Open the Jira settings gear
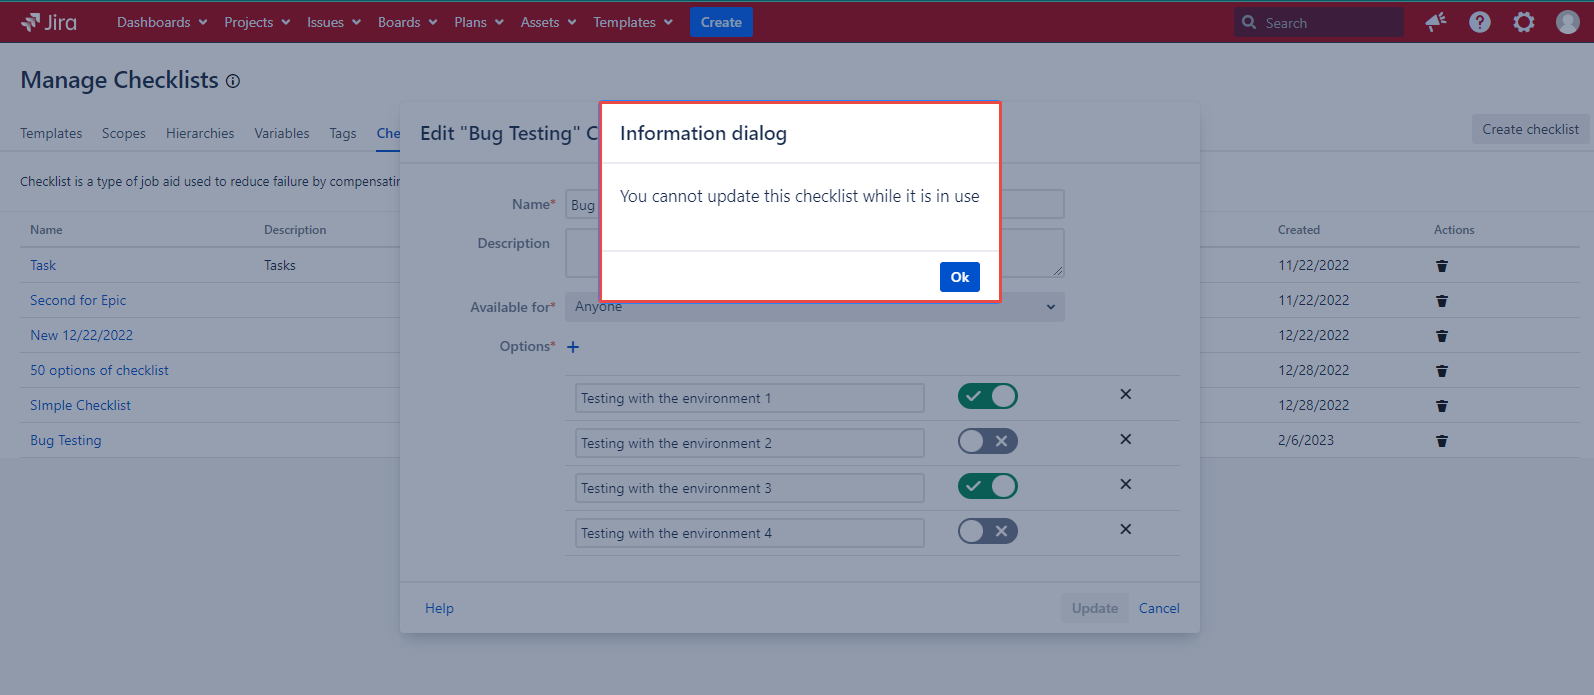The image size is (1594, 695). (x=1523, y=22)
